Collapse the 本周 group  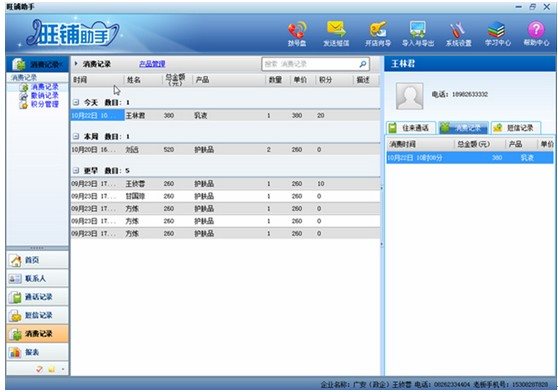click(x=76, y=137)
